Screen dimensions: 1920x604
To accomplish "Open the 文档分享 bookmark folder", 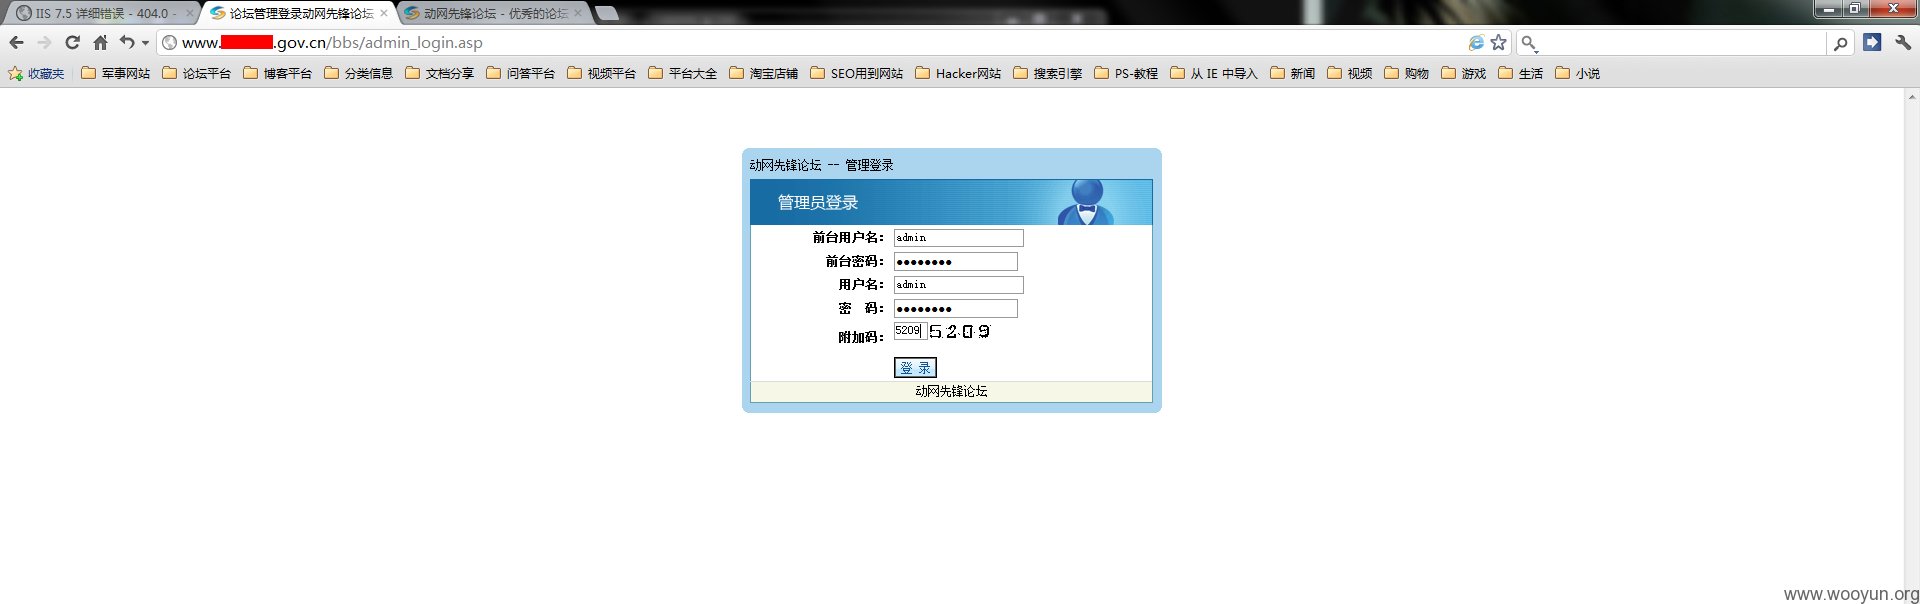I will click(439, 74).
